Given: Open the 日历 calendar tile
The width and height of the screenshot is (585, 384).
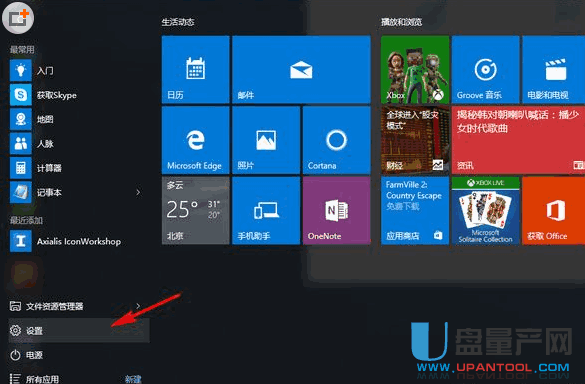Looking at the screenshot, I should point(195,69).
